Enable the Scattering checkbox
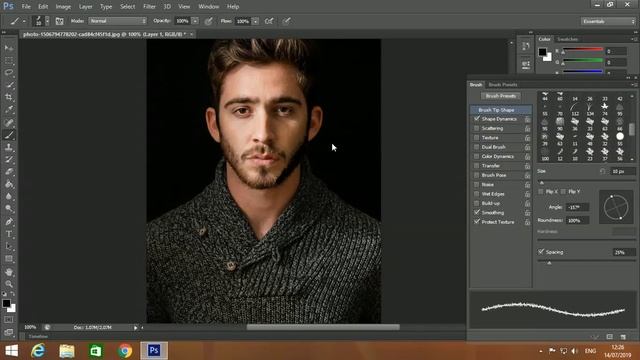640x360 pixels. click(x=477, y=128)
